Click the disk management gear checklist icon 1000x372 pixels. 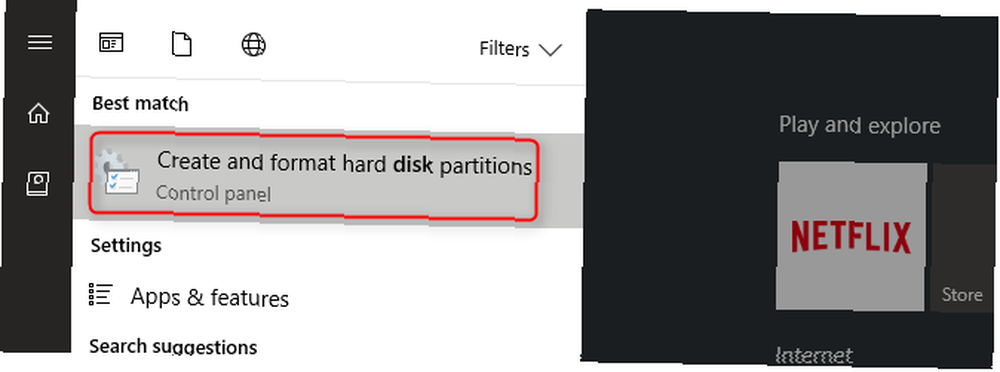point(118,174)
